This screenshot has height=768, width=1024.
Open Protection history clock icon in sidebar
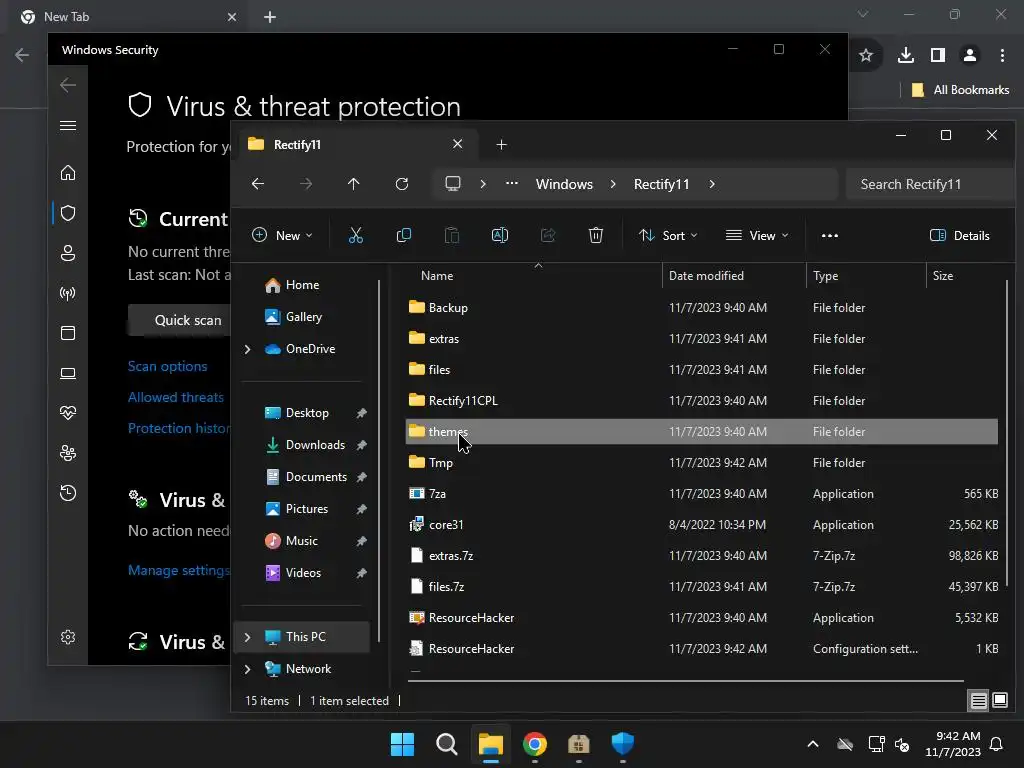click(x=68, y=493)
